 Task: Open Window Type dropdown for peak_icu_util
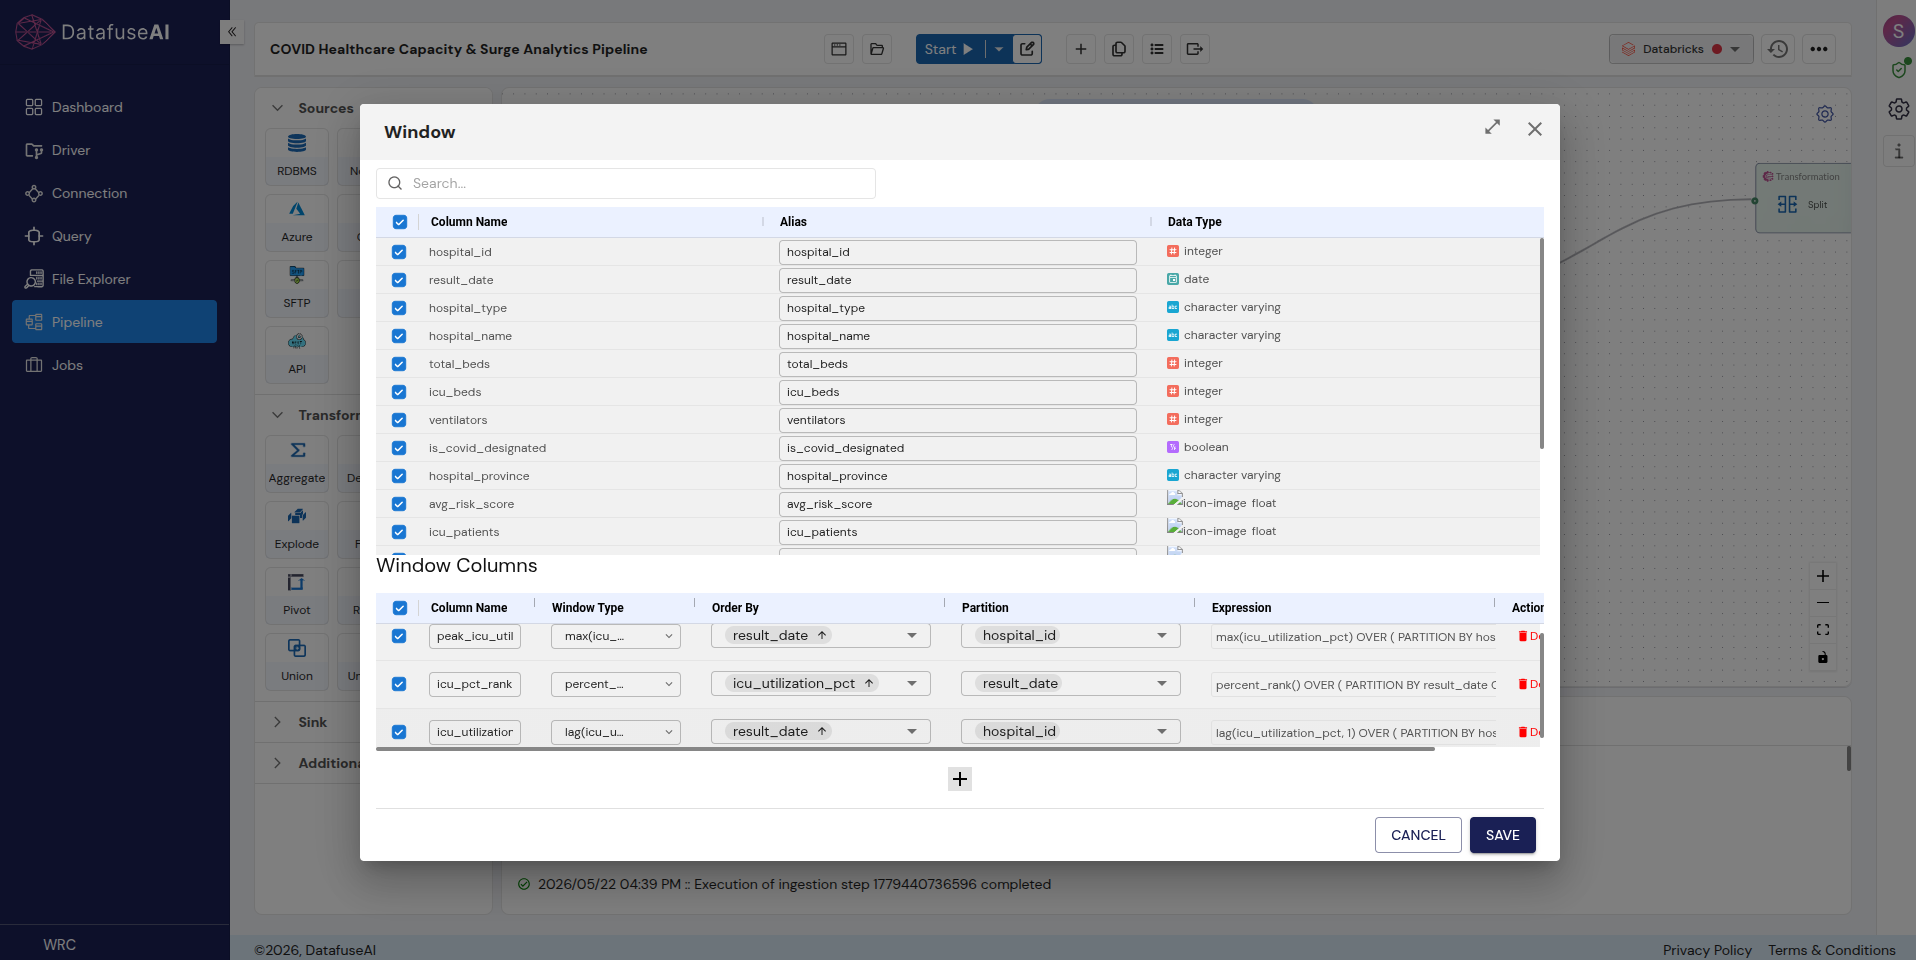point(616,636)
